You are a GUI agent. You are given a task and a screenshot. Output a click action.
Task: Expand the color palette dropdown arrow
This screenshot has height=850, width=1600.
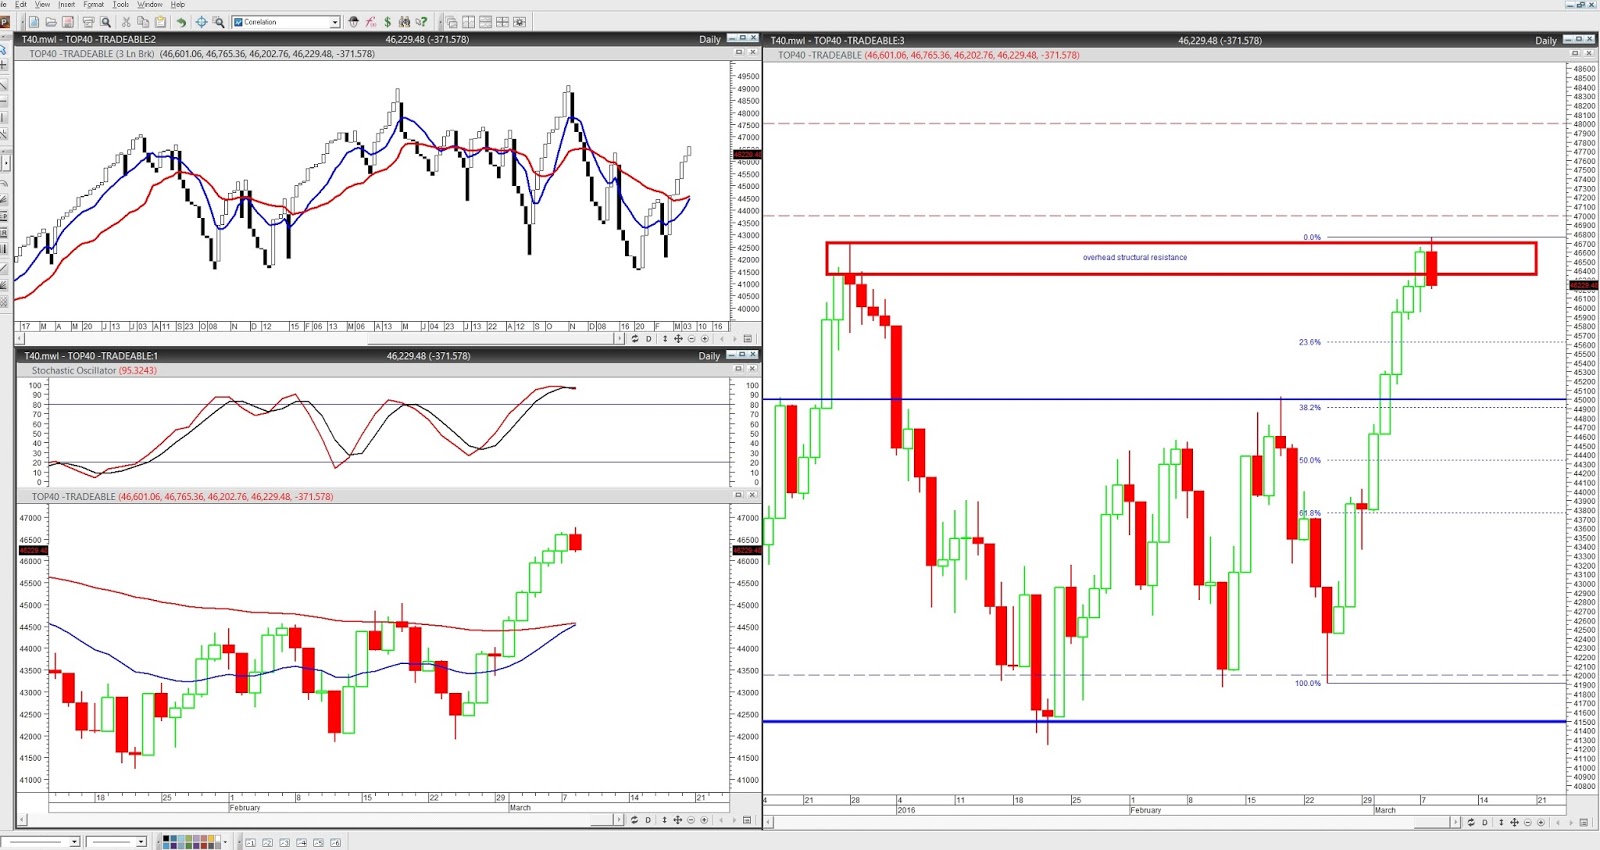click(225, 842)
